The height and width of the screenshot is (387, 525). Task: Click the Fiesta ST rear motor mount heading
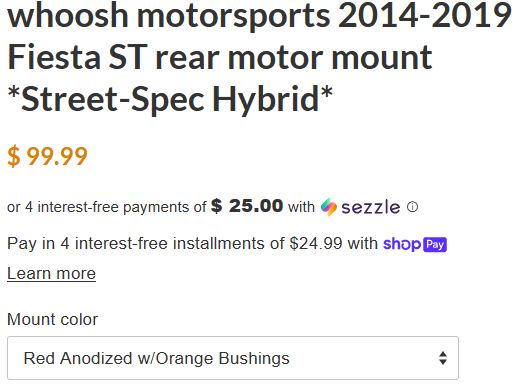(220, 57)
